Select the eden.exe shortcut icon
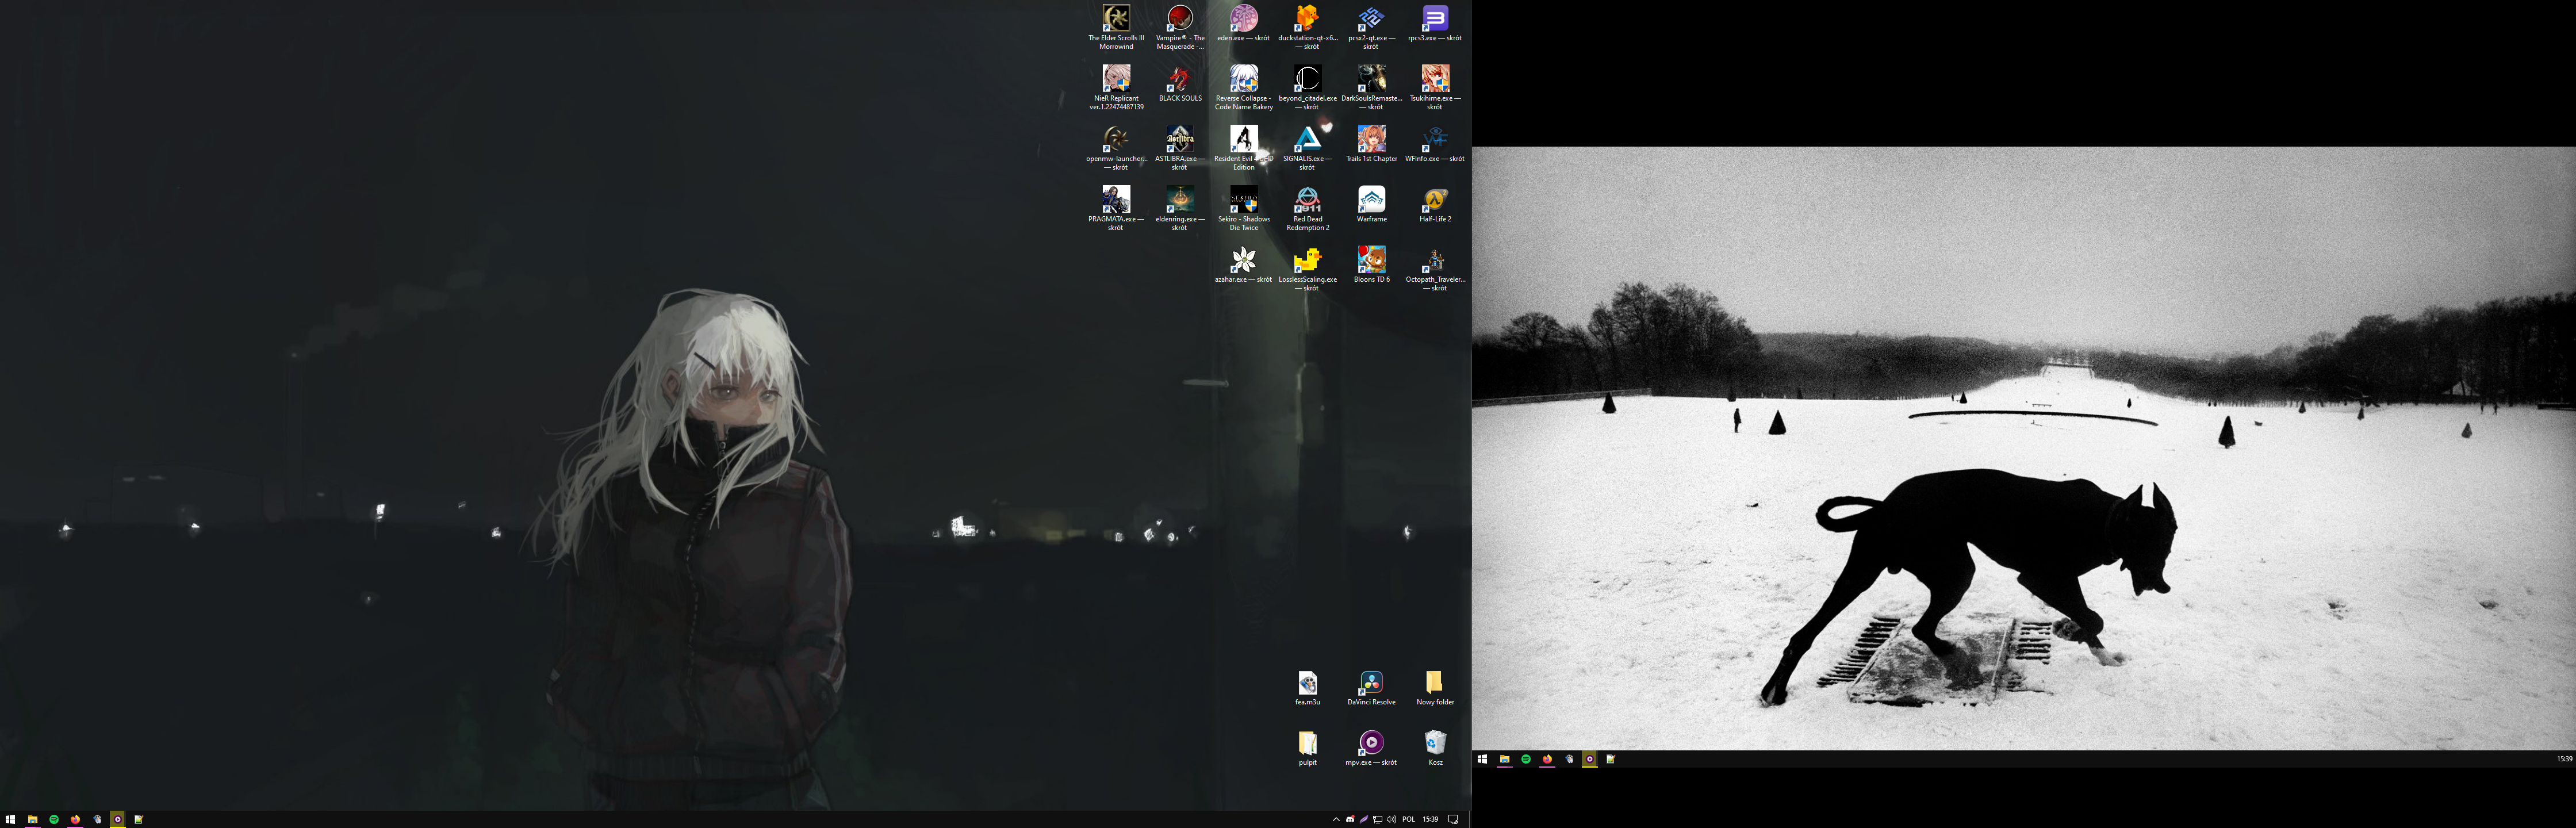This screenshot has width=2576, height=828. [1244, 24]
